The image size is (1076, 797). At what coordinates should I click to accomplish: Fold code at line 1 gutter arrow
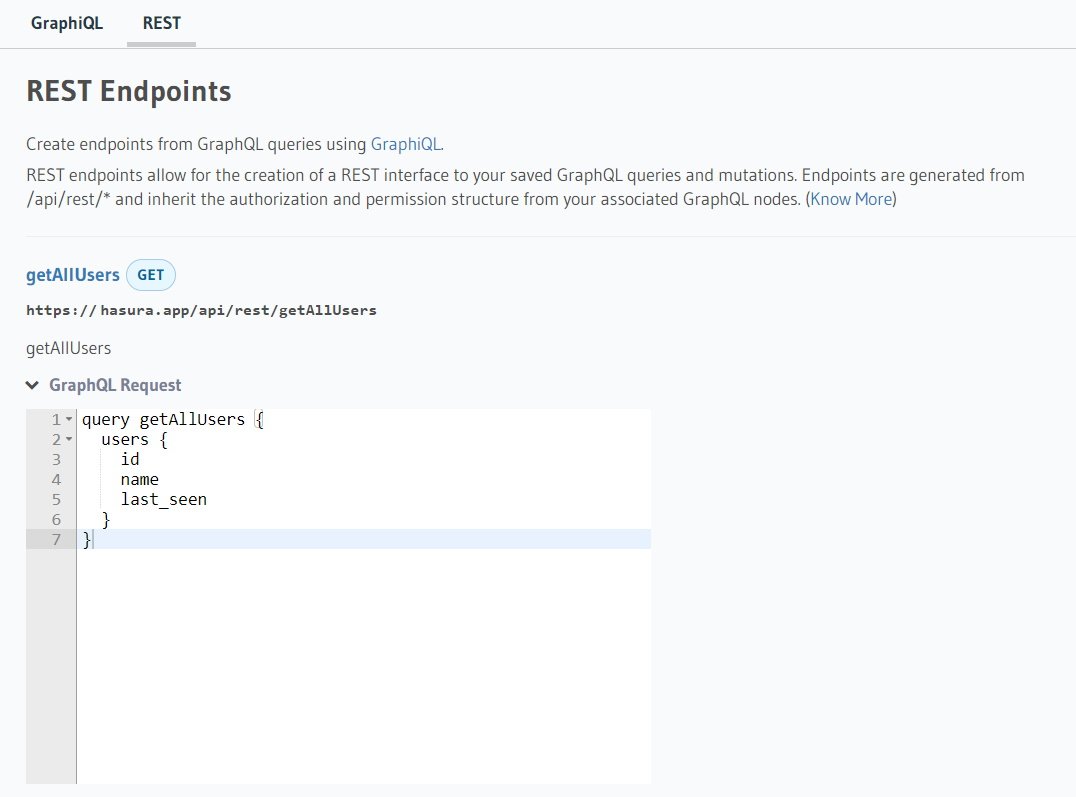coord(69,419)
